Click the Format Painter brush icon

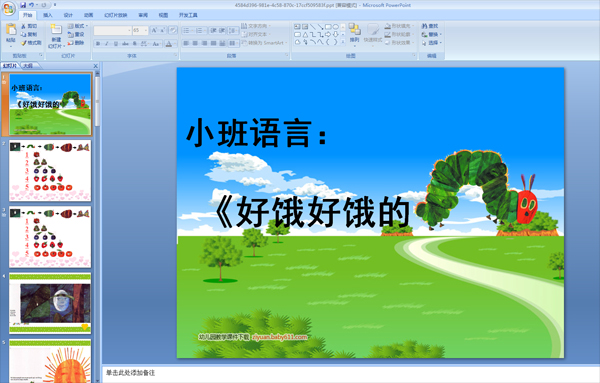(x=23, y=43)
